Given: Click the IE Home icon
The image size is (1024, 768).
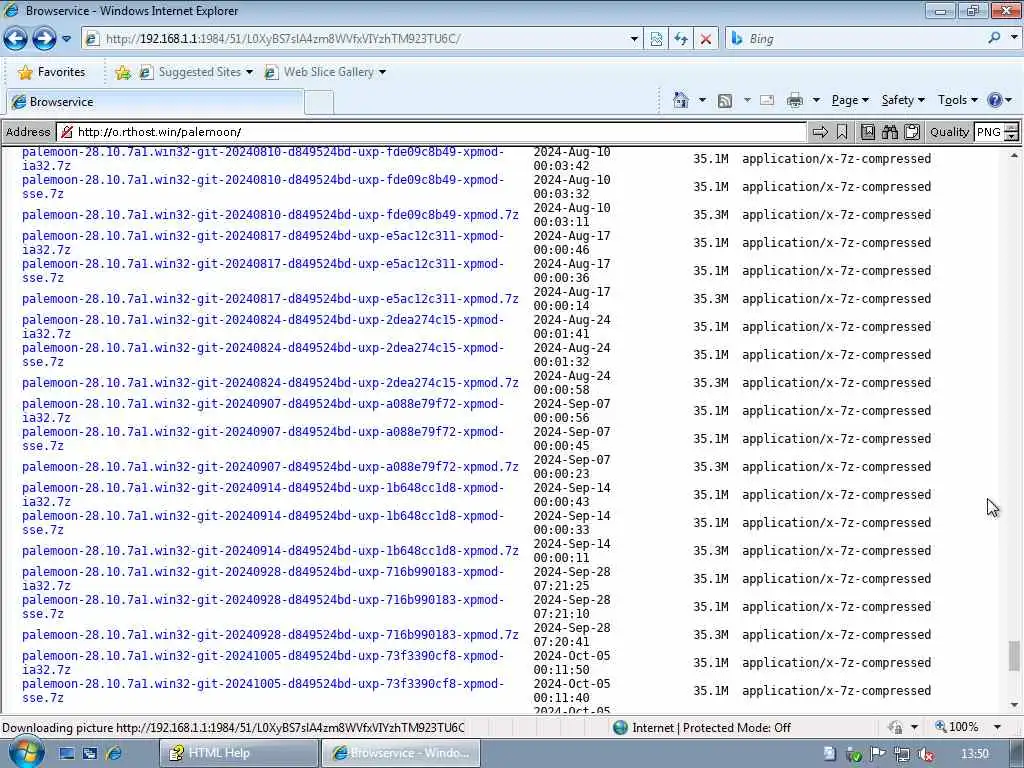Looking at the screenshot, I should point(680,100).
